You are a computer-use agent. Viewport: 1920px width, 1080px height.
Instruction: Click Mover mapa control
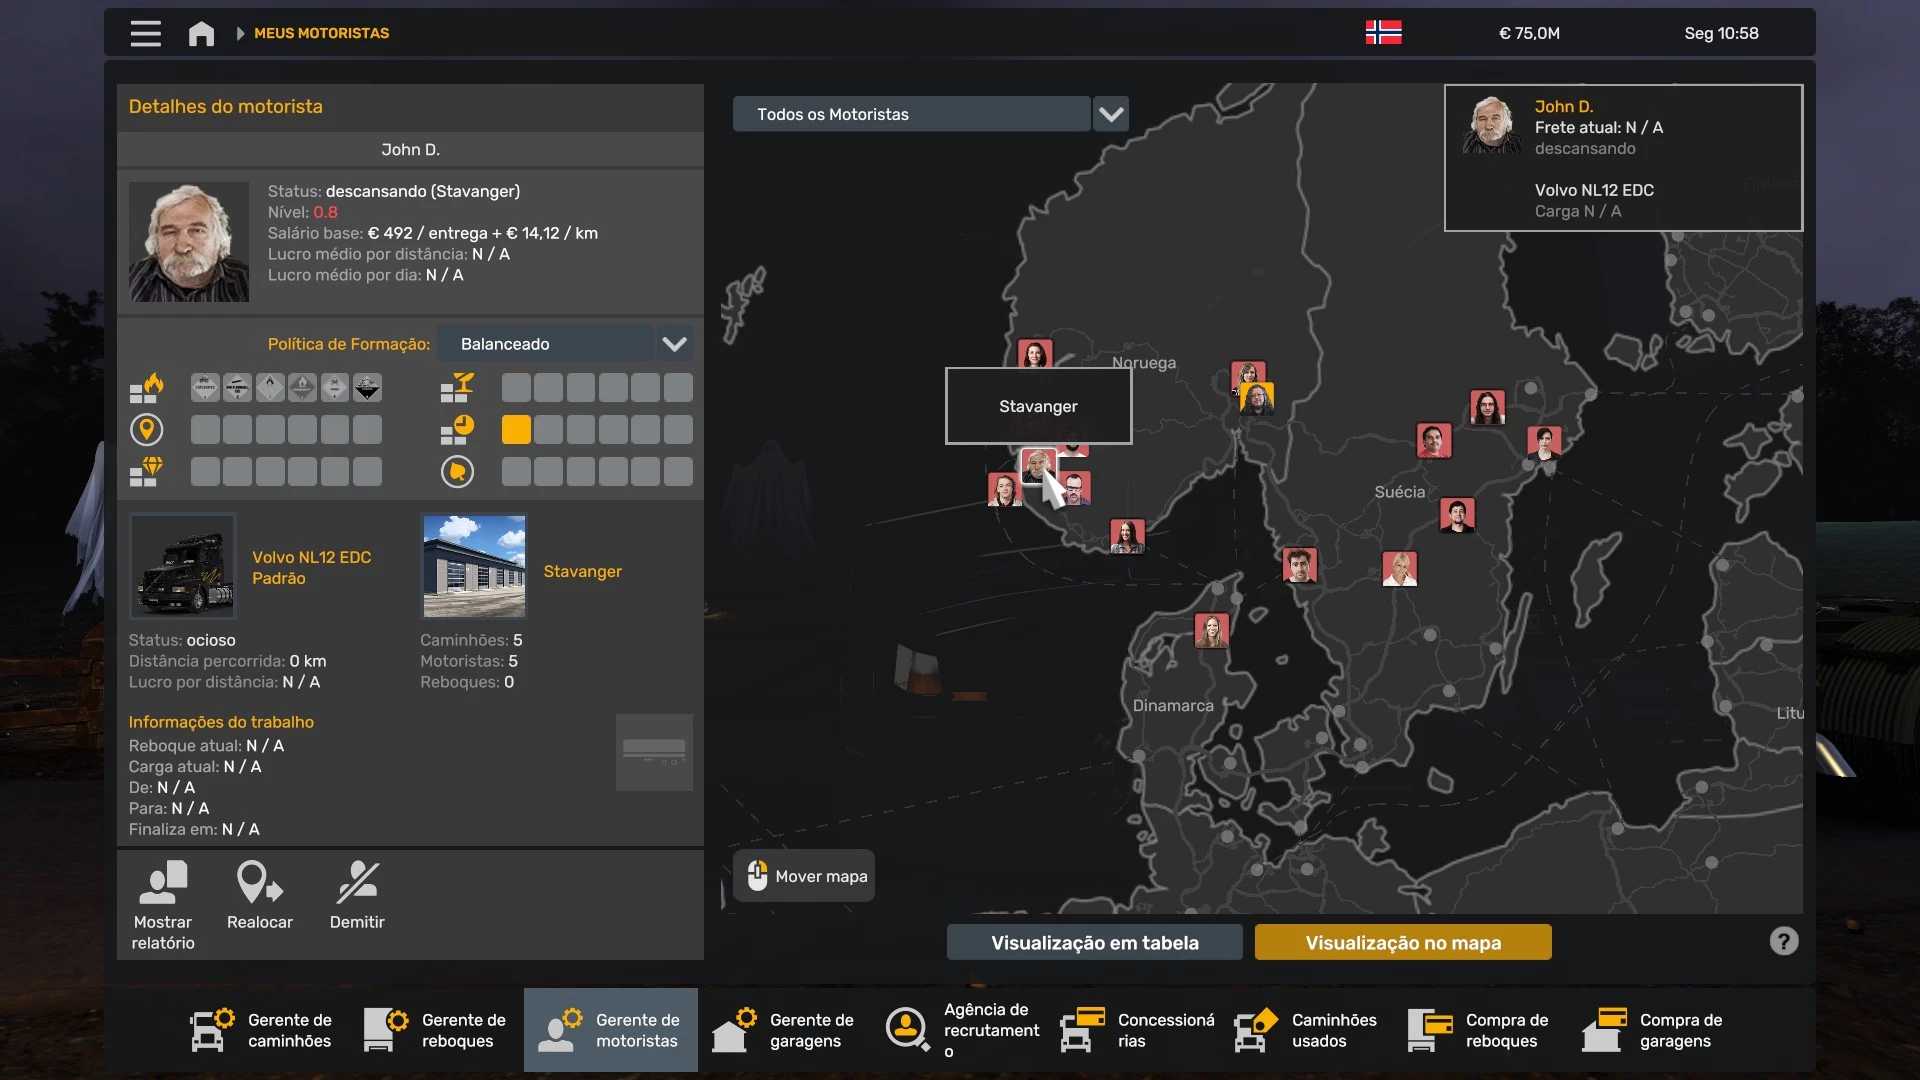pyautogui.click(x=804, y=876)
